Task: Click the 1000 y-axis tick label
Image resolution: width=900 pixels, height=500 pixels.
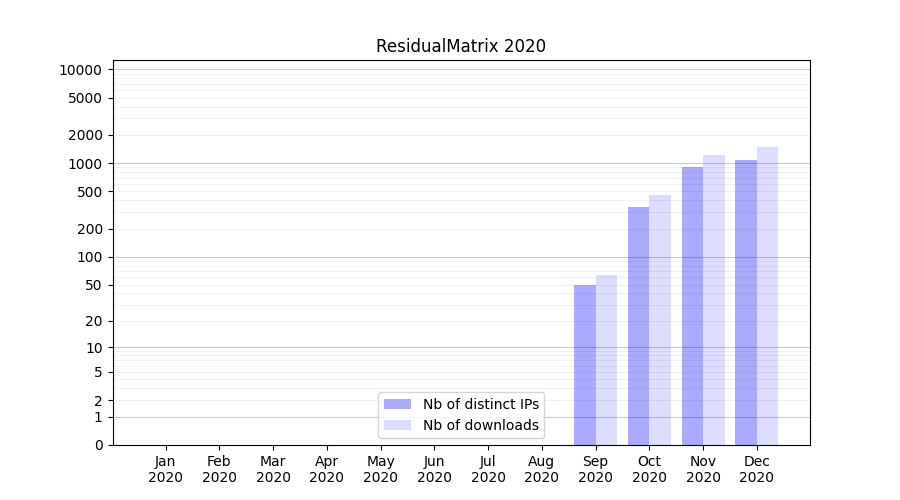Action: tap(84, 164)
